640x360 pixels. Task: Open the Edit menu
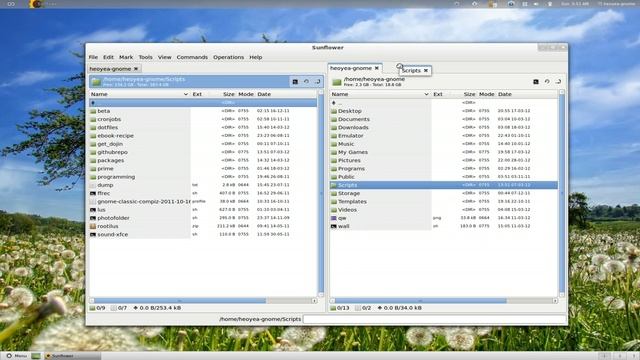108,57
